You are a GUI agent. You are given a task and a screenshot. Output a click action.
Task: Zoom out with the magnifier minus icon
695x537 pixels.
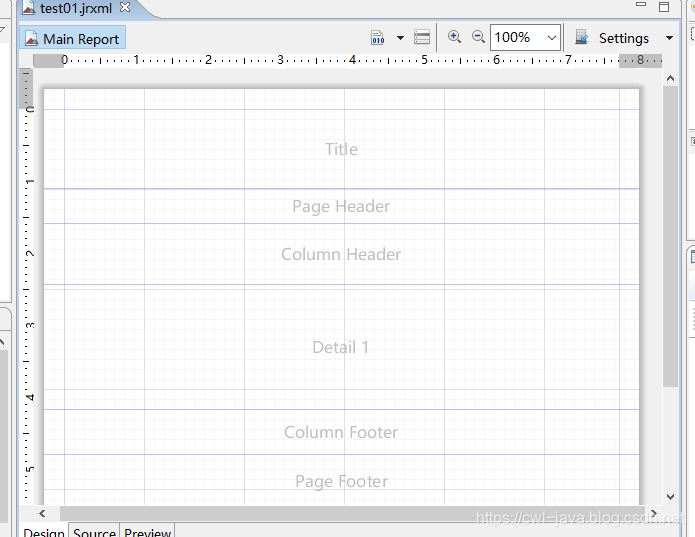(x=478, y=37)
